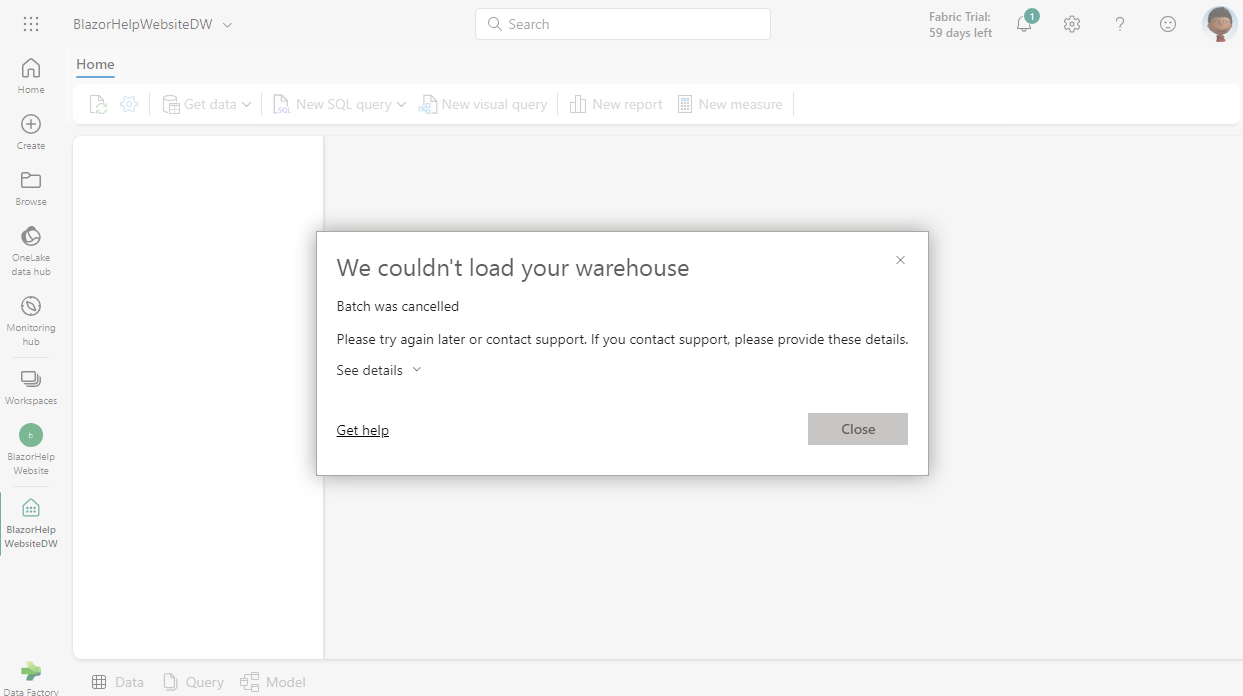Open the feedback smiley icon

click(1168, 24)
